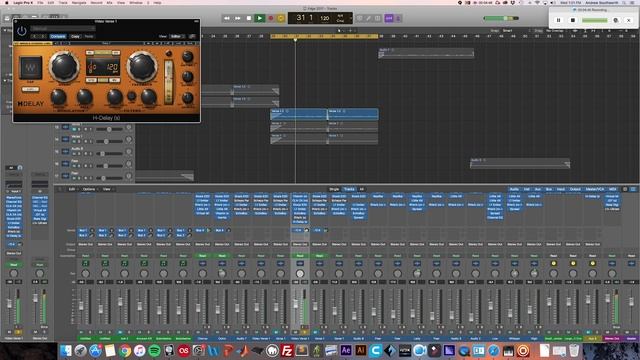Open the plugin View Editor dropdown
The width and height of the screenshot is (640, 360).
point(177,36)
